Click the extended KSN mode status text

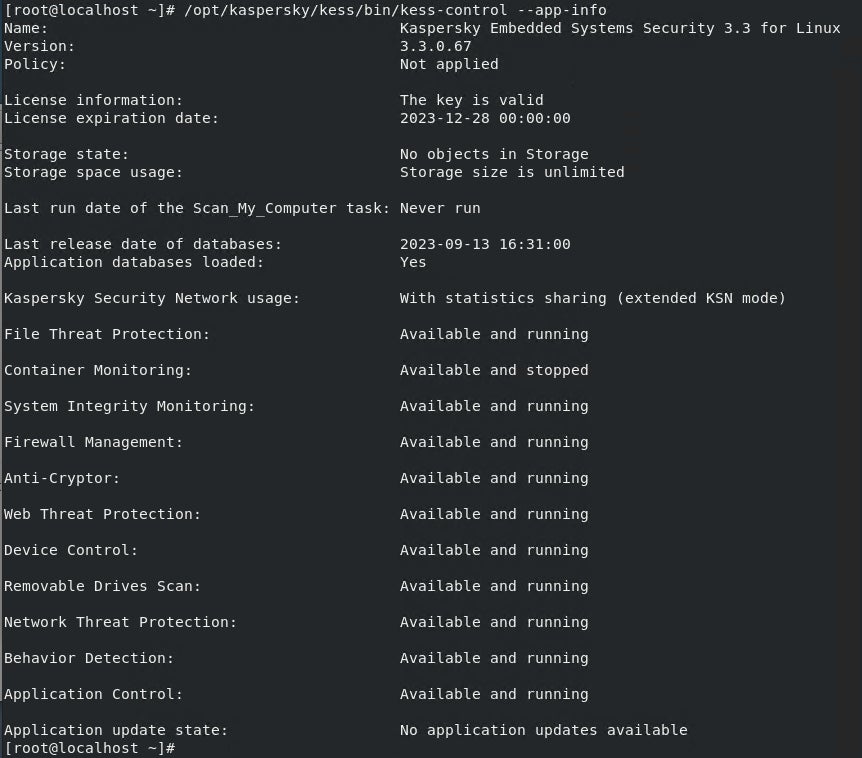tap(593, 298)
